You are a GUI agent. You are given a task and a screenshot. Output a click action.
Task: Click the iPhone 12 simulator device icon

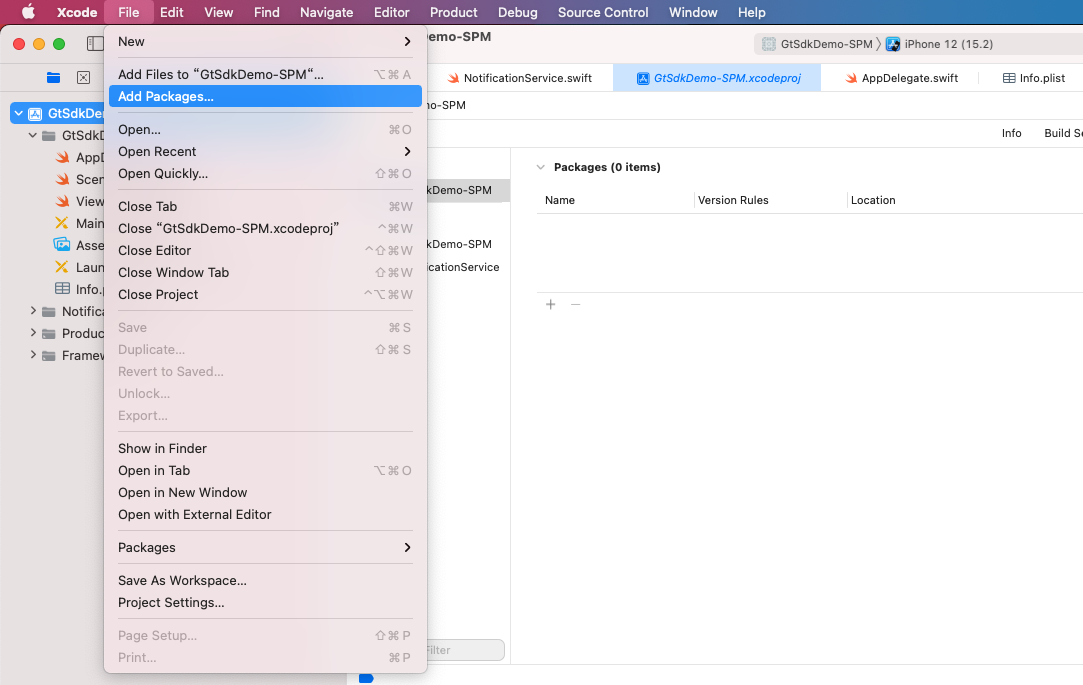(x=893, y=44)
